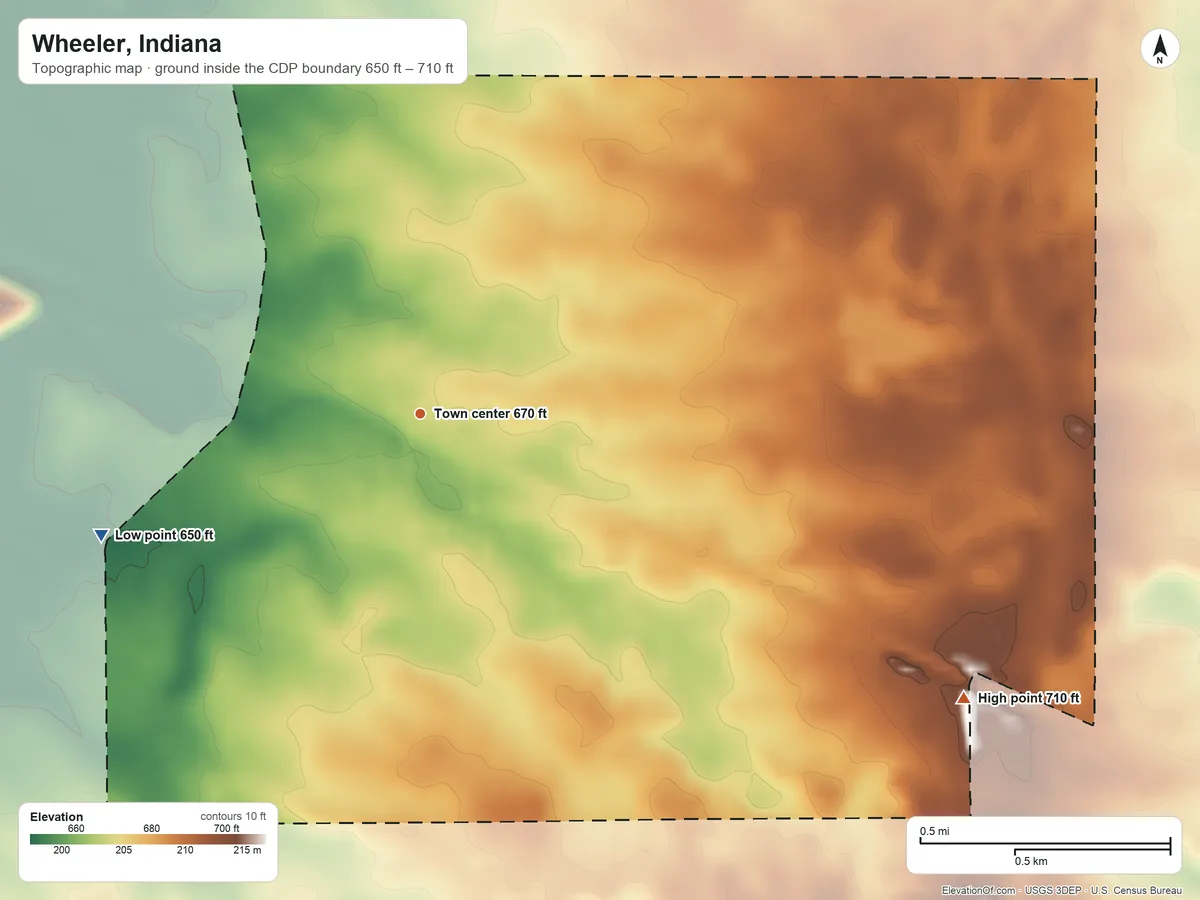Click the '700 ft' legend value

tap(225, 828)
